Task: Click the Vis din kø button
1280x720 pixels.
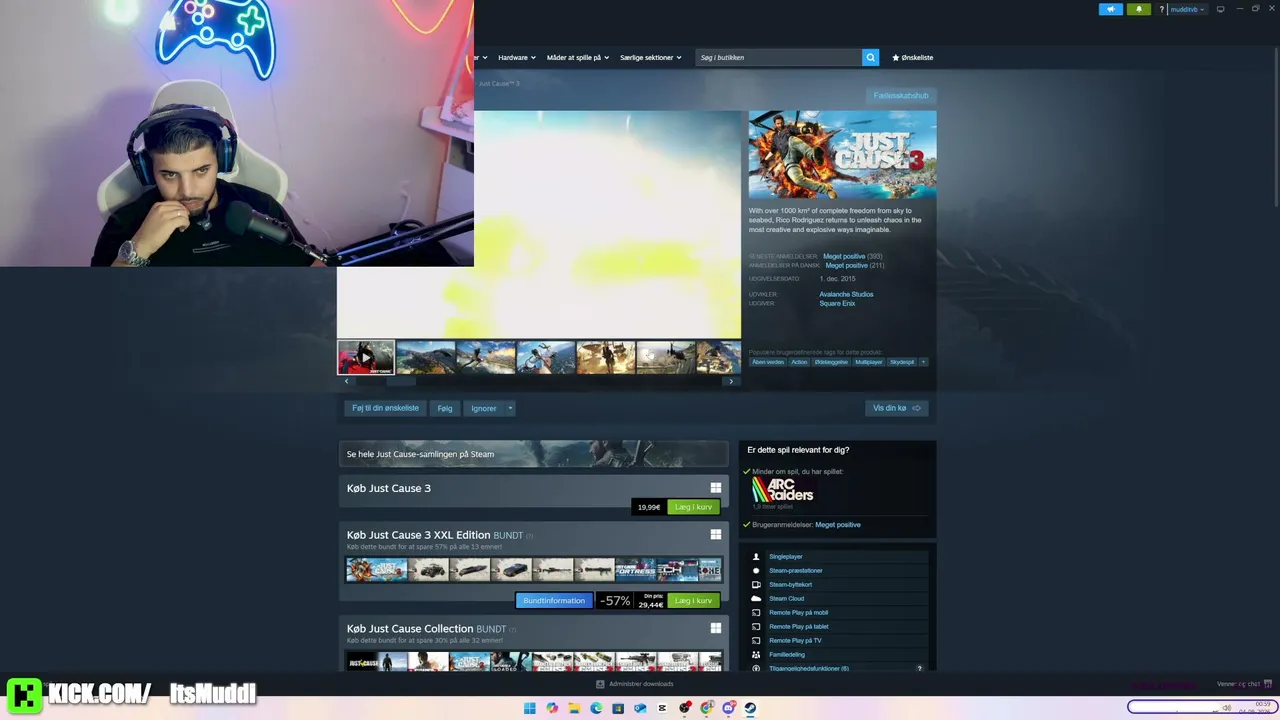Action: pyautogui.click(x=897, y=408)
